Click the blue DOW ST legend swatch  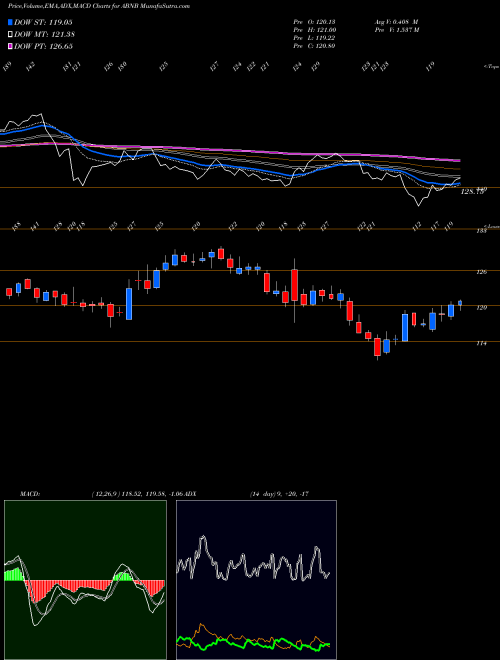10,23
